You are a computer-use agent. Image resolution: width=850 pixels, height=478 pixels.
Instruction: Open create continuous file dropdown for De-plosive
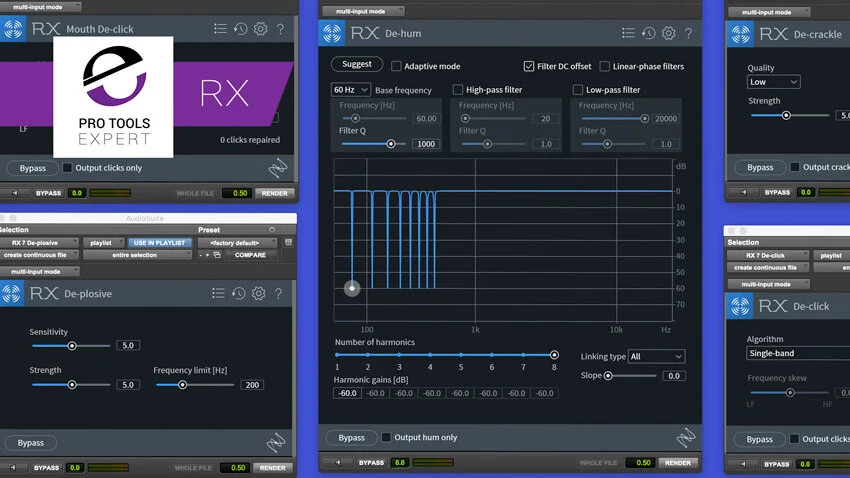[x=39, y=255]
